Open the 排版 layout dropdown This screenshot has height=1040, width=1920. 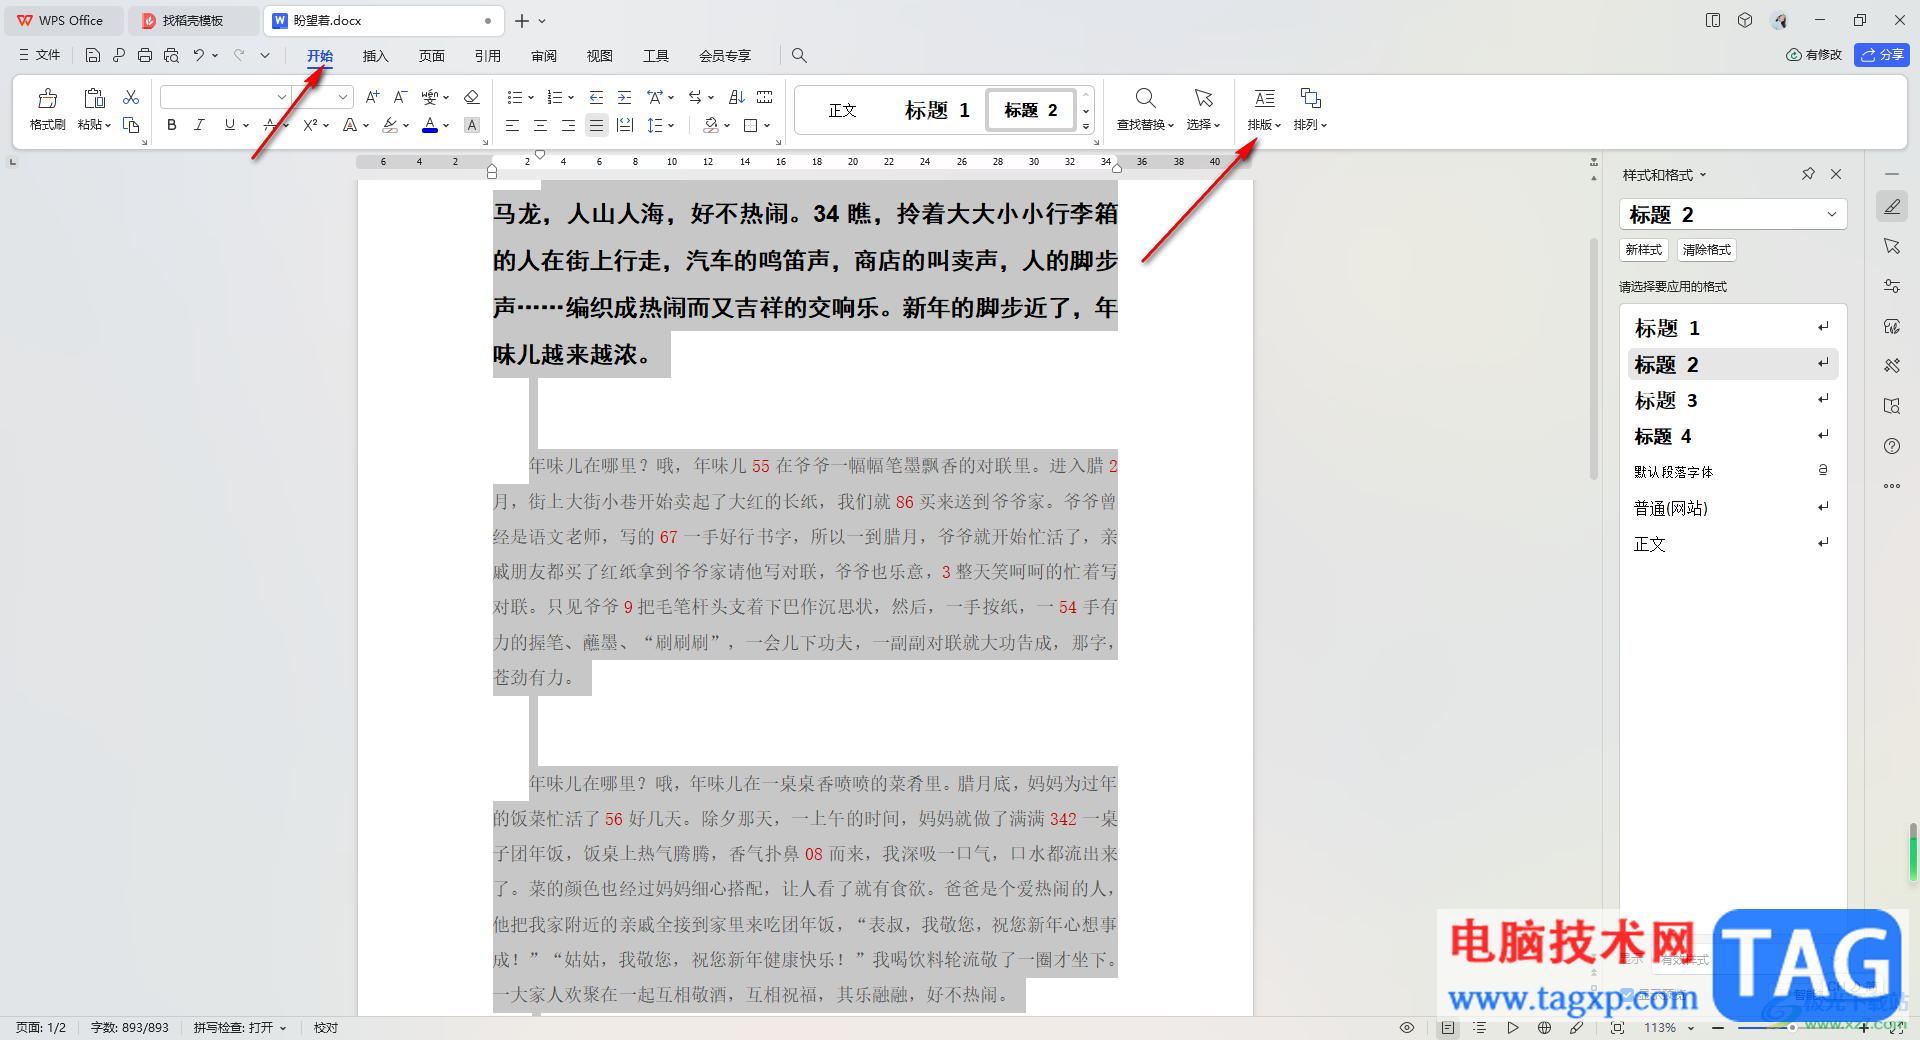[1264, 125]
